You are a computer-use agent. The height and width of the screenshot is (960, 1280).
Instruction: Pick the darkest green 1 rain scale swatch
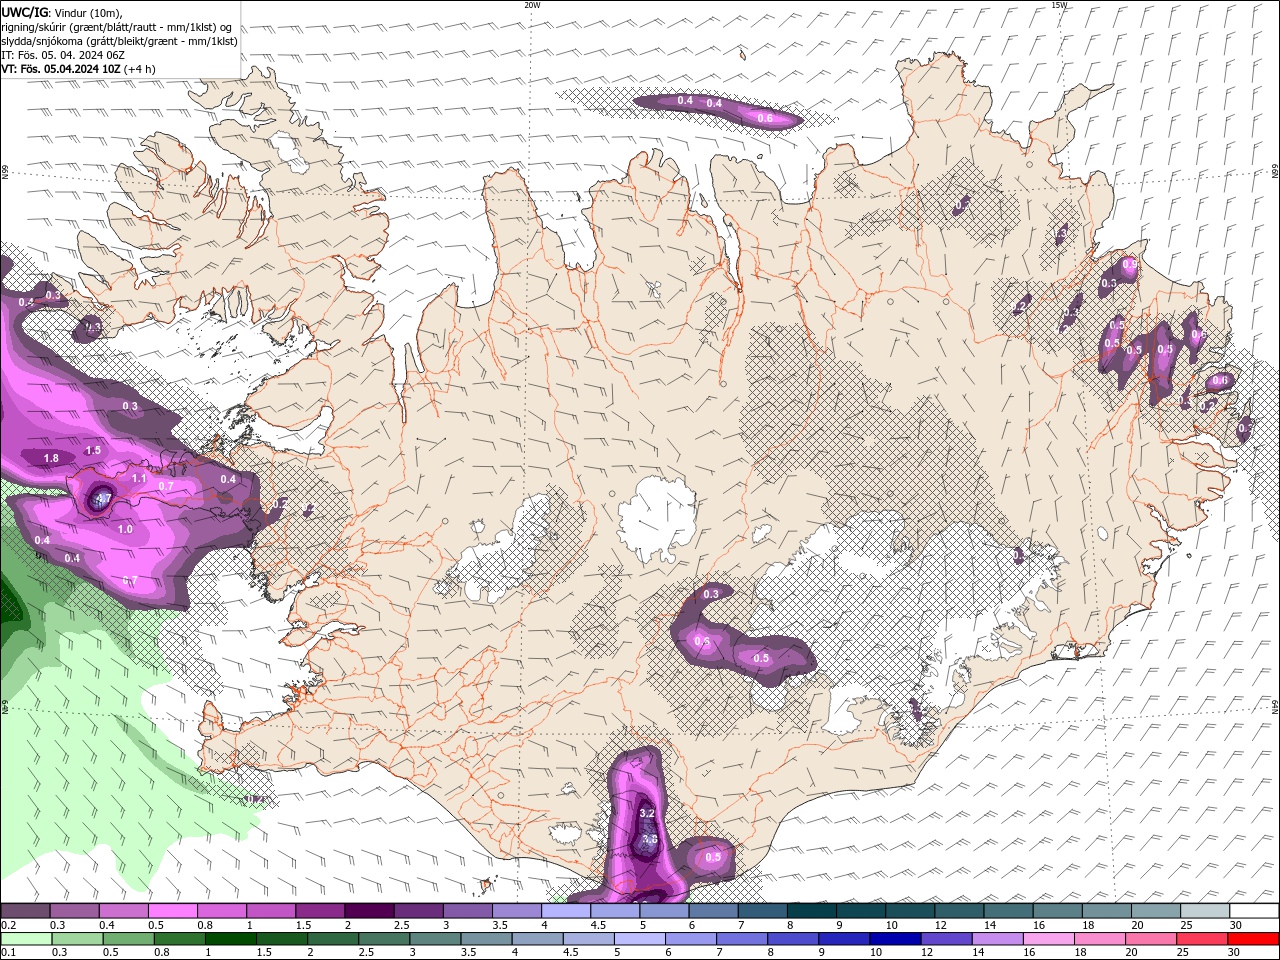click(x=230, y=939)
